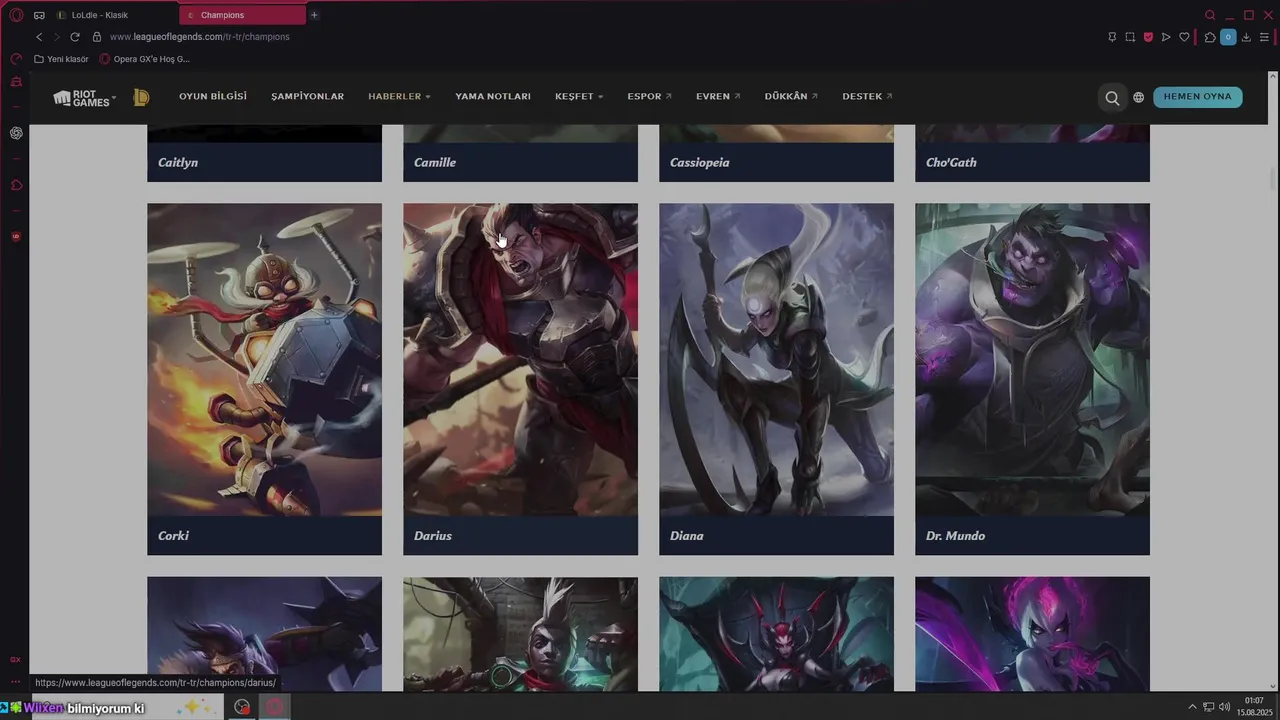Open GX Control speedometer in sidebar
The width and height of the screenshot is (1280, 720).
point(16,59)
